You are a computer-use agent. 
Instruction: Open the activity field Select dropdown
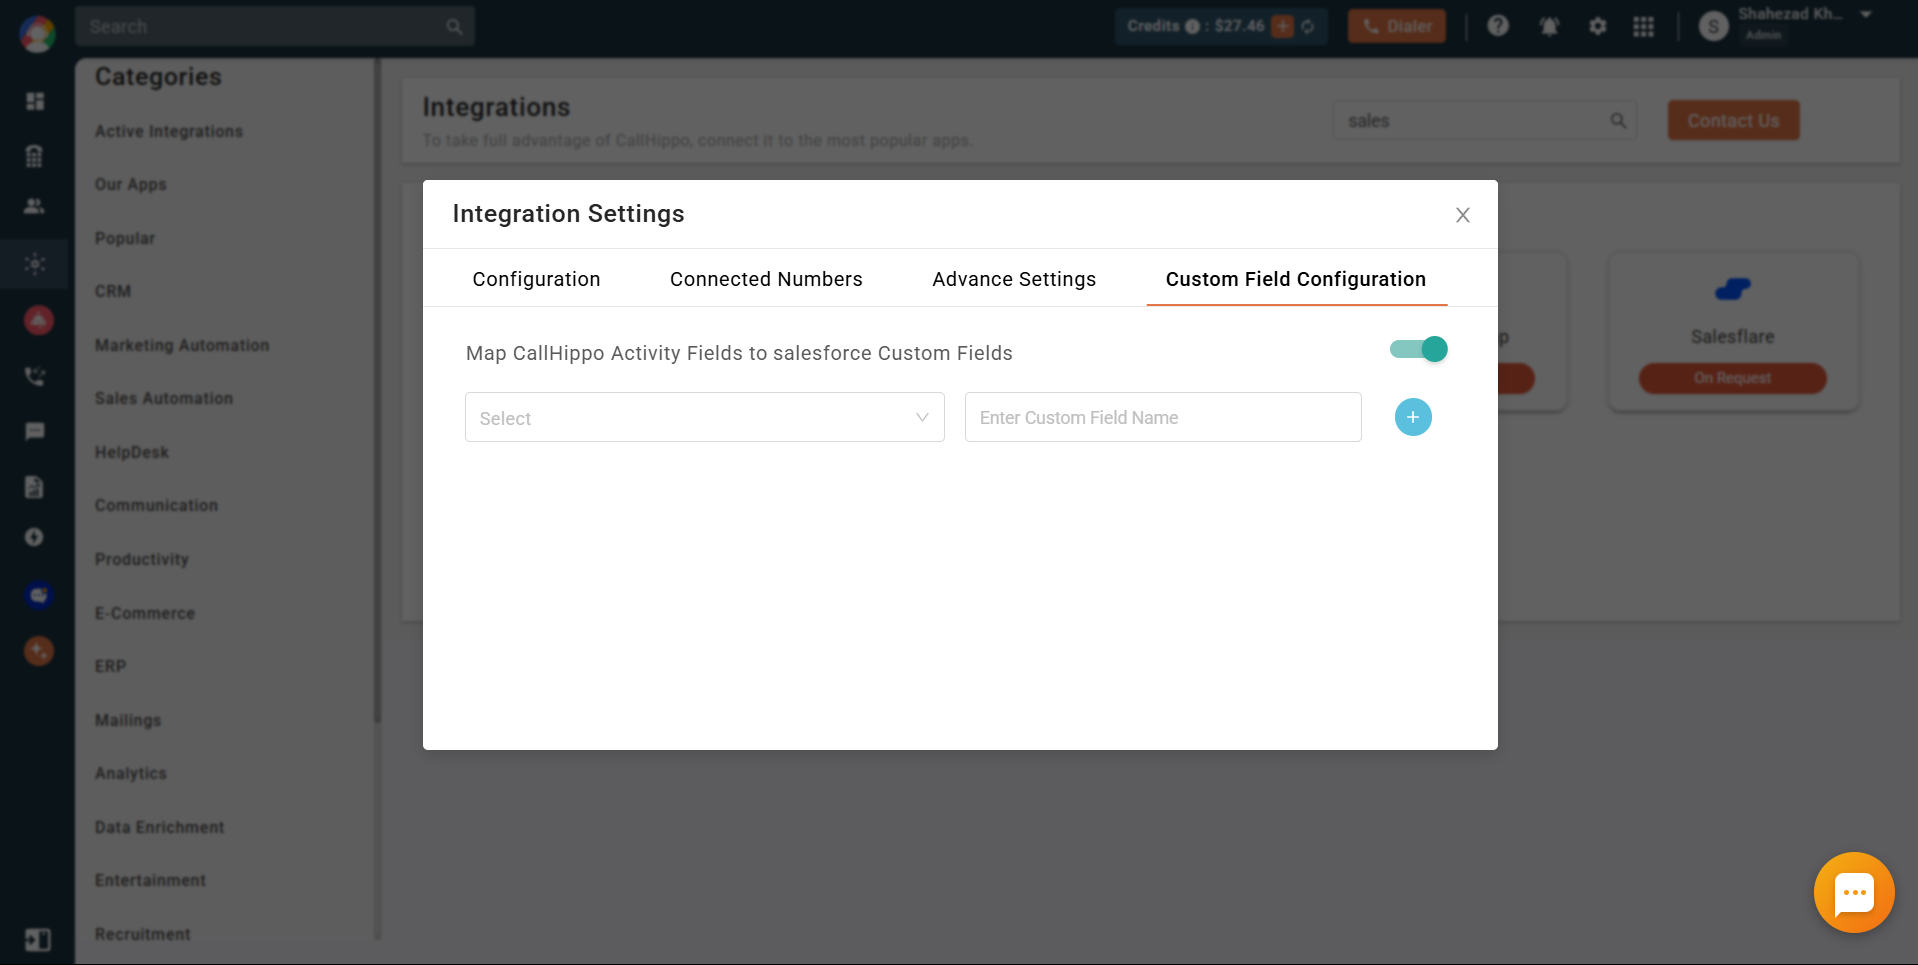click(704, 417)
